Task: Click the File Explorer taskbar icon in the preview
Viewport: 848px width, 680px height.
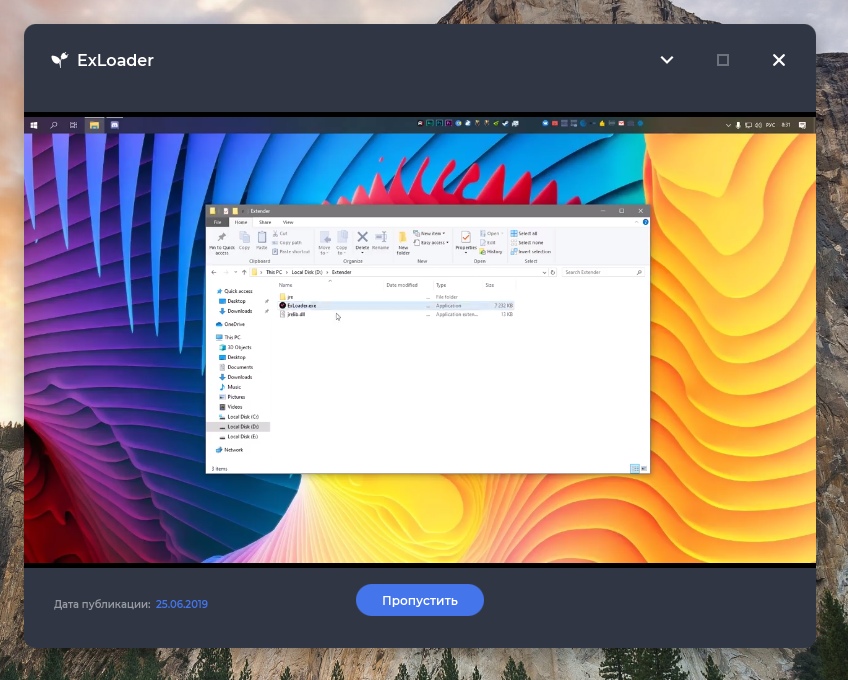Action: pyautogui.click(x=94, y=125)
